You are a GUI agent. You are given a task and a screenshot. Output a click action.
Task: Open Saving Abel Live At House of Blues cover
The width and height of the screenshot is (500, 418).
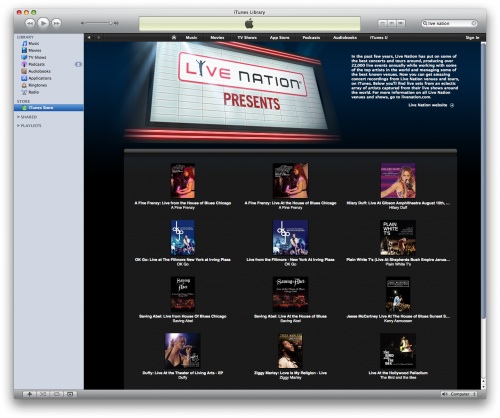pos(290,294)
